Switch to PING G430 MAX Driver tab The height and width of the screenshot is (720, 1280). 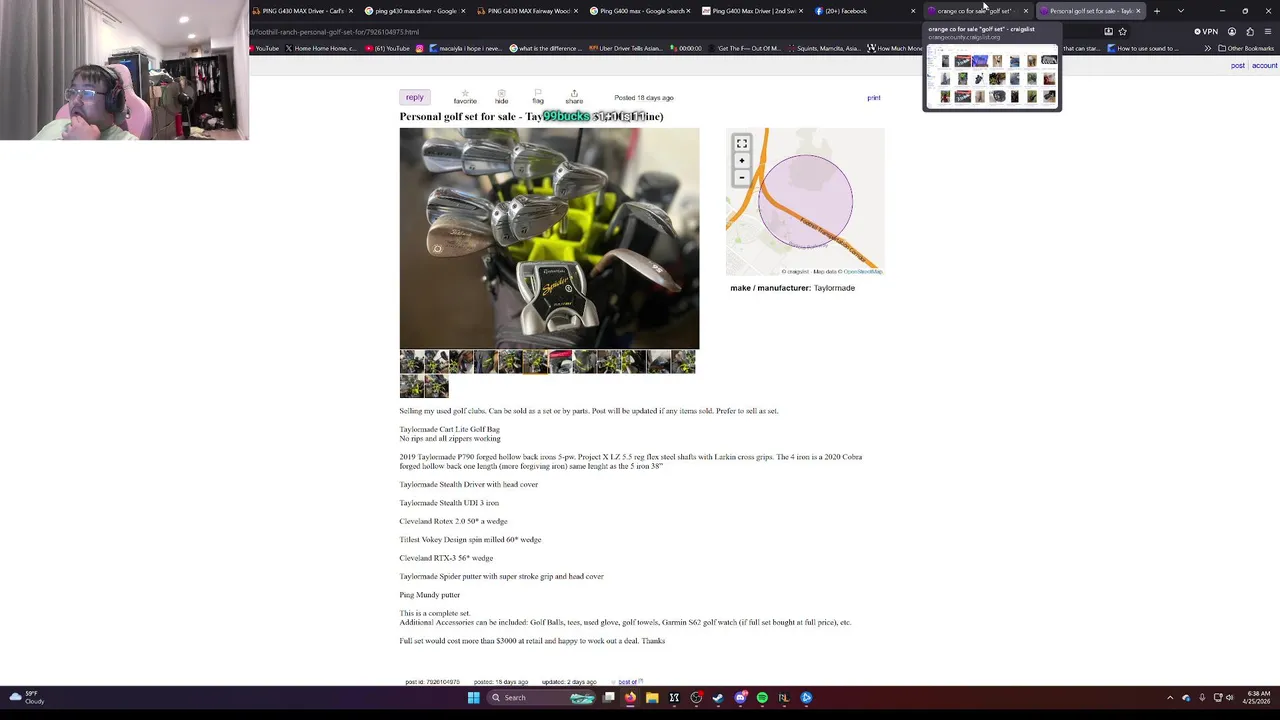pyautogui.click(x=302, y=11)
